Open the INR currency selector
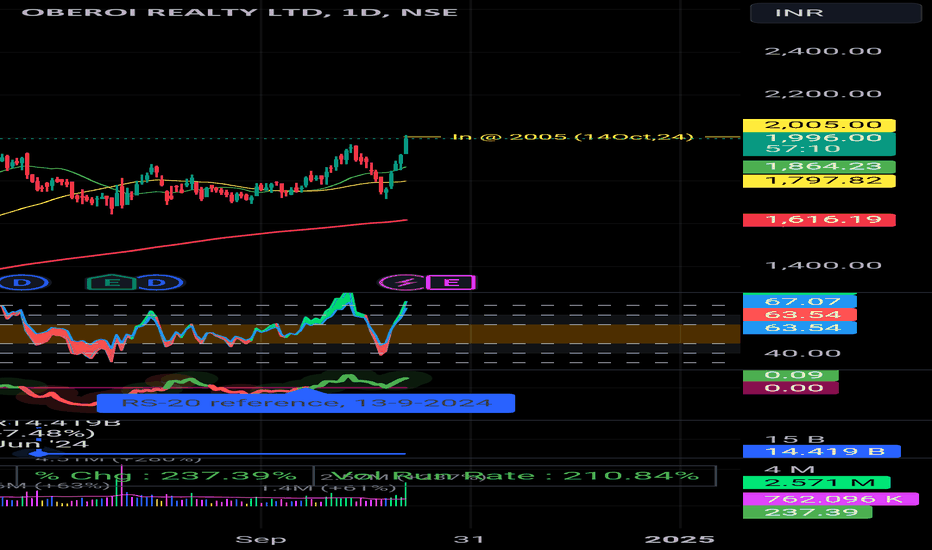 (x=836, y=12)
